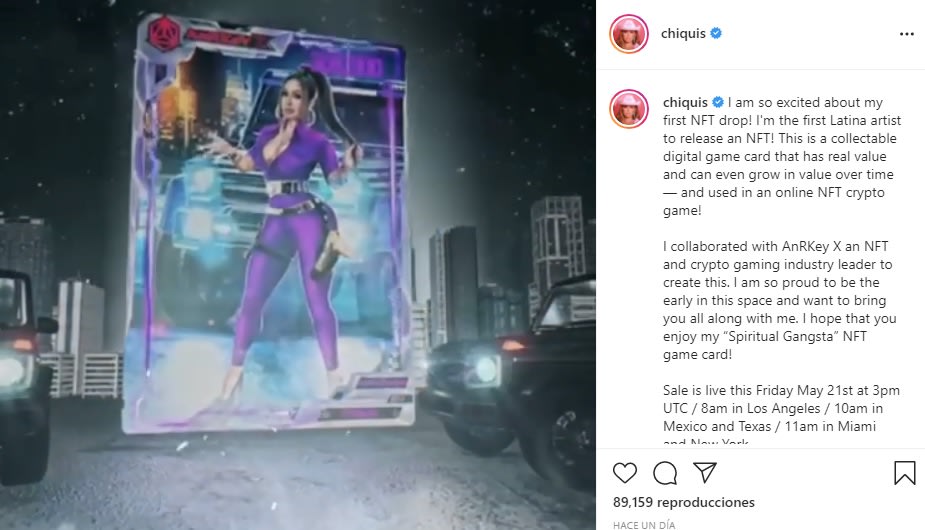925x530 pixels.
Task: Click the verified badge in the caption
Action: (718, 102)
